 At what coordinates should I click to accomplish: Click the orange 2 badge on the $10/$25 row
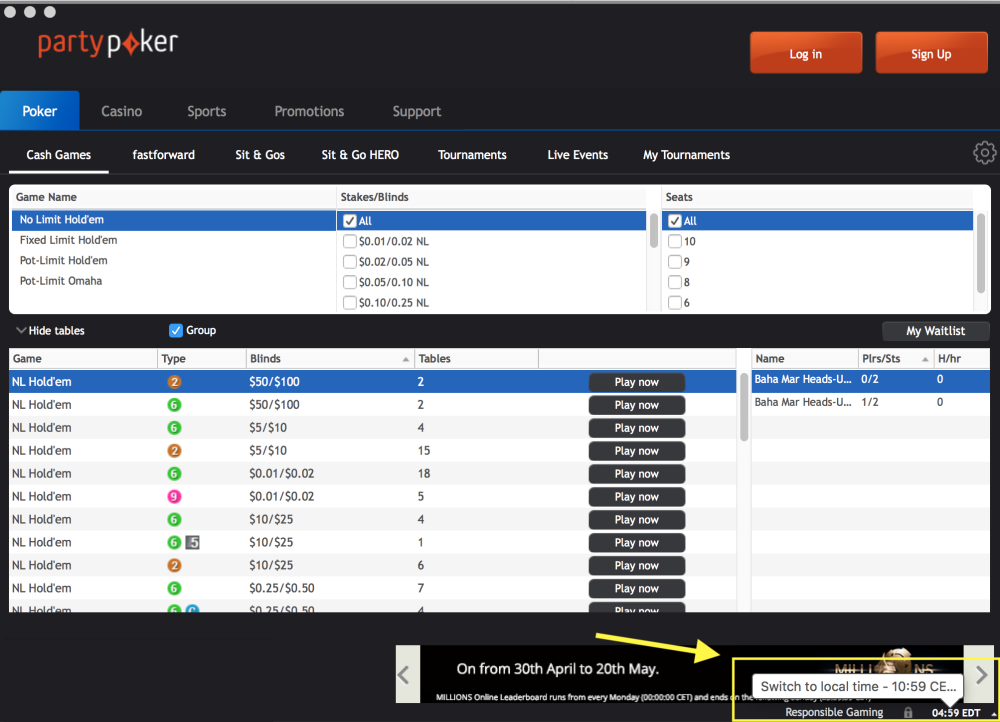click(174, 566)
